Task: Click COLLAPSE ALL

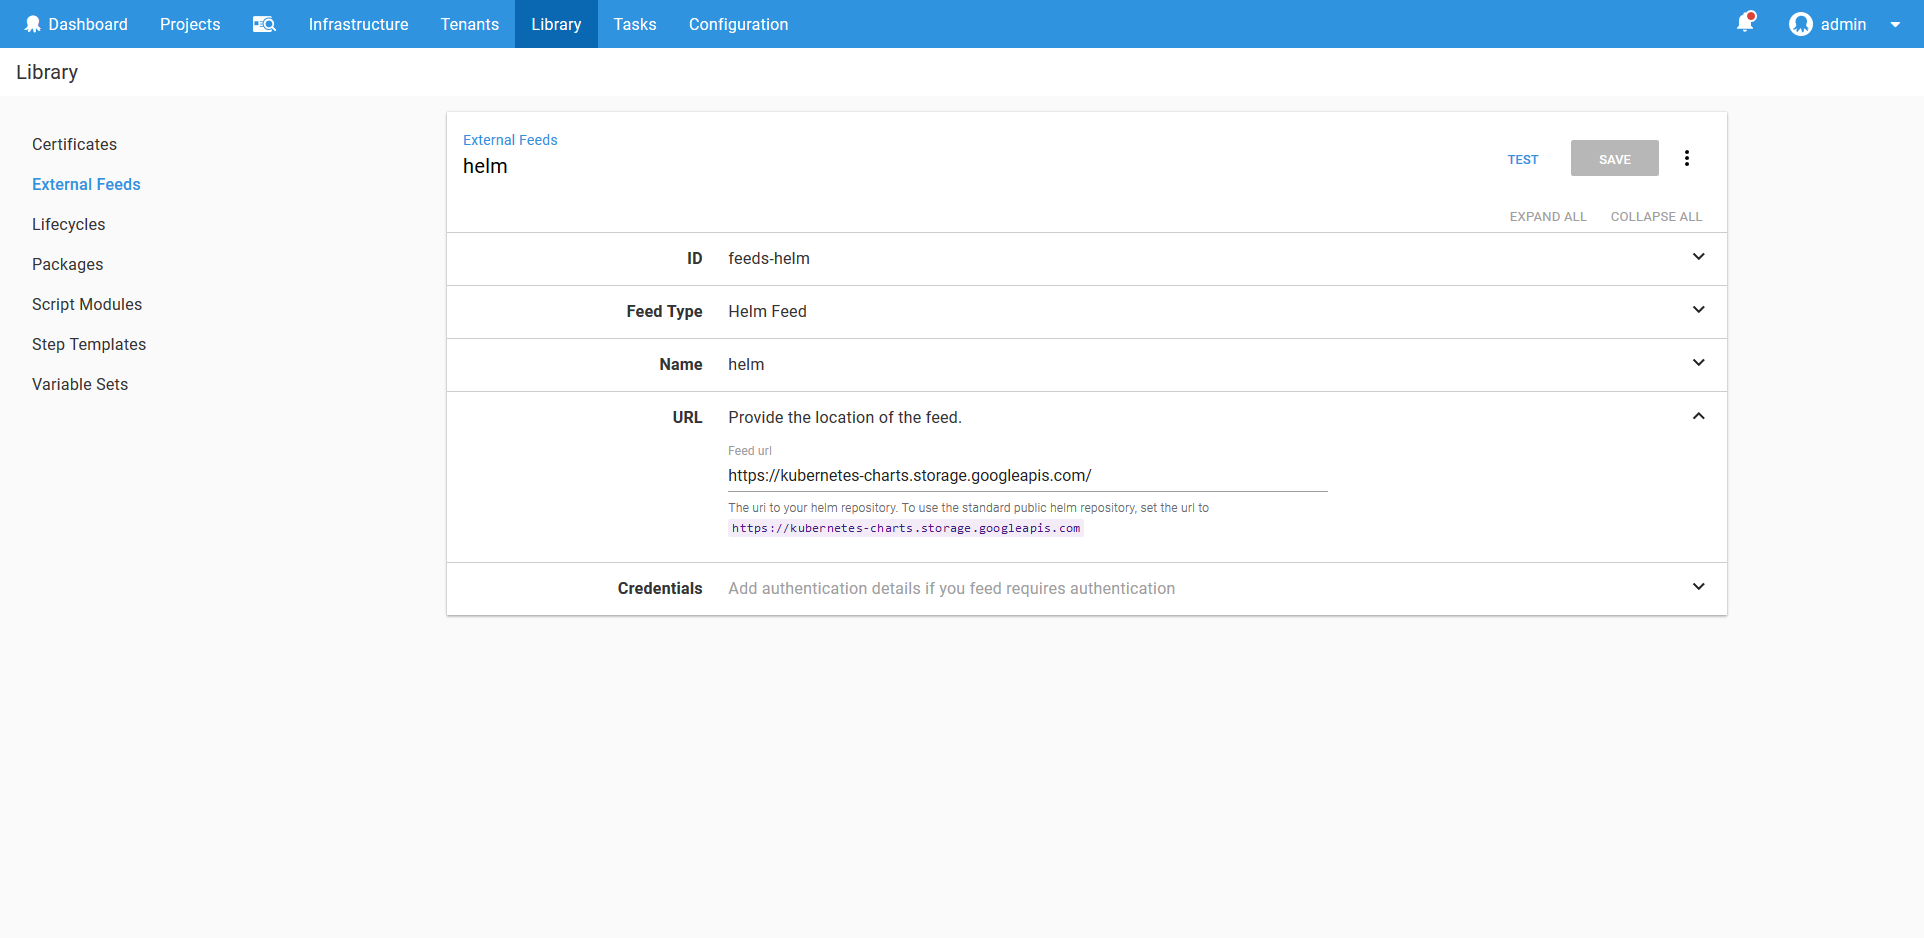Action: click(x=1656, y=216)
